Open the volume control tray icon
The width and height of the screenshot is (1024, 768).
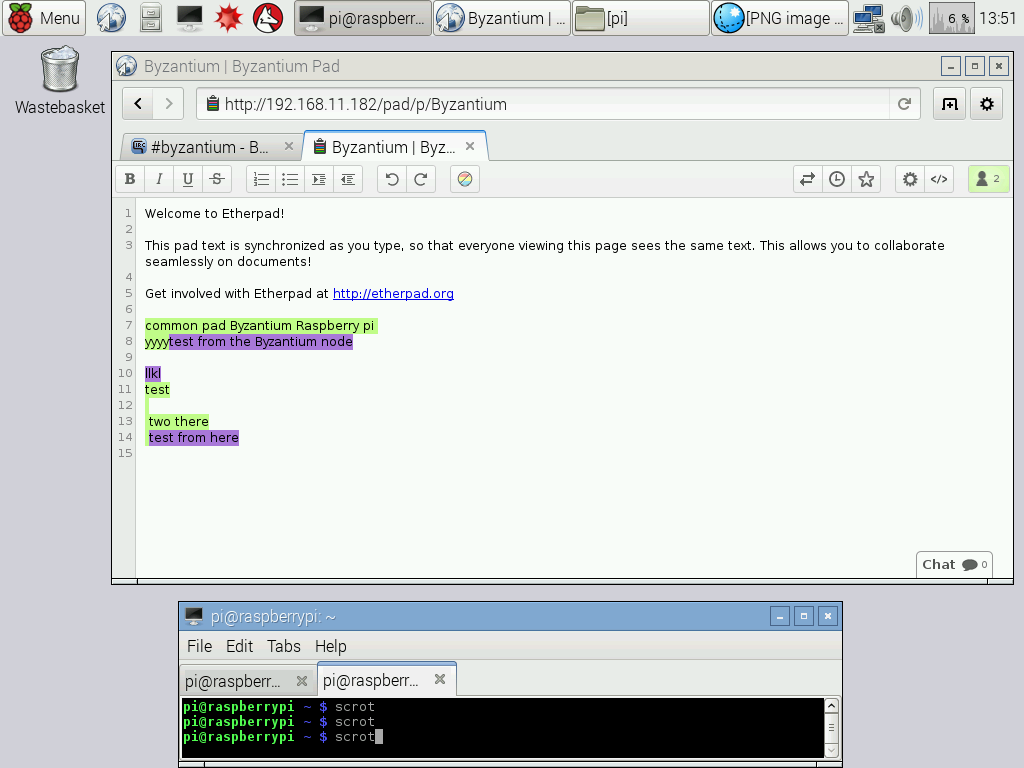pyautogui.click(x=906, y=18)
